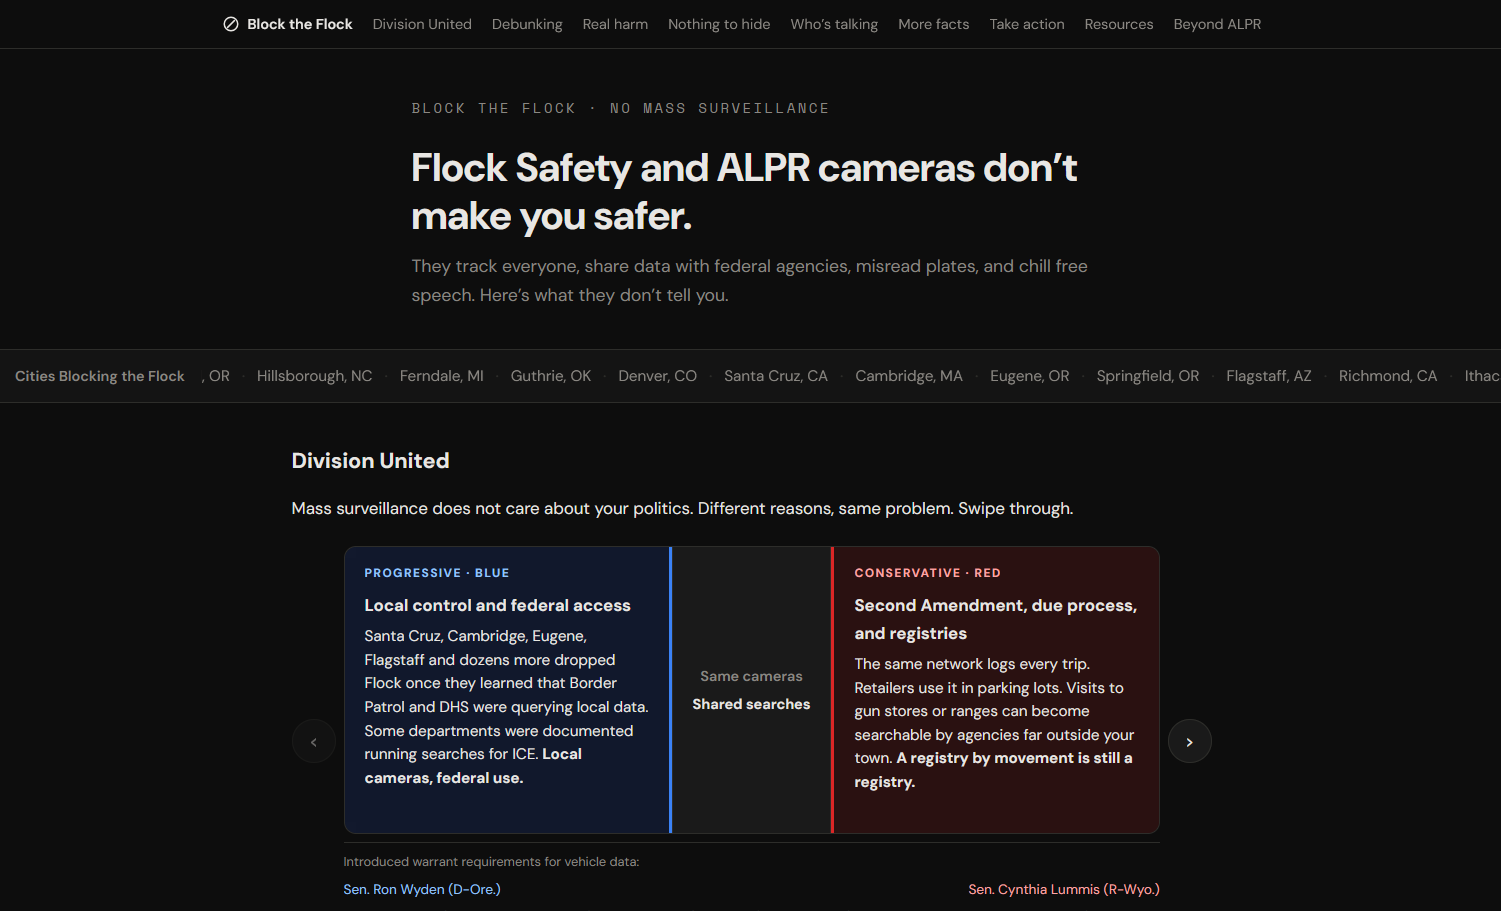
Task: Click the left carousel arrow
Action: pos(314,741)
